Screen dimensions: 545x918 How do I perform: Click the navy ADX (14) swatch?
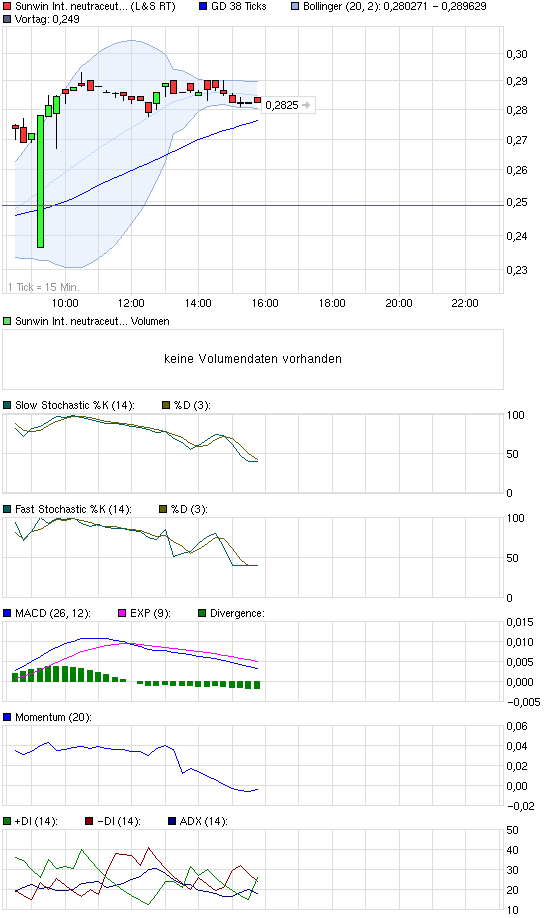172,821
